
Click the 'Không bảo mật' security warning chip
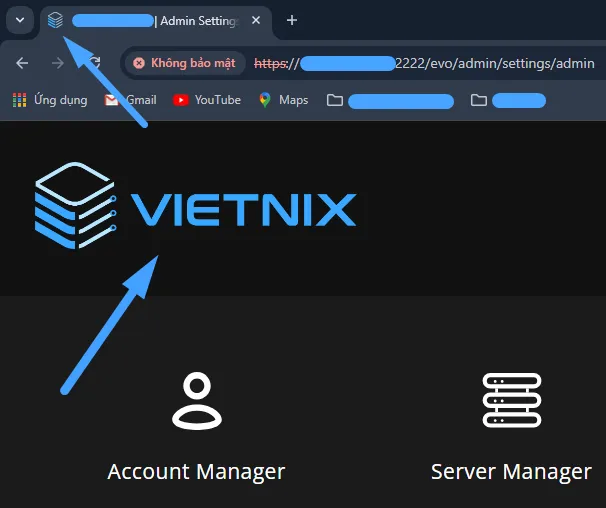pos(185,63)
